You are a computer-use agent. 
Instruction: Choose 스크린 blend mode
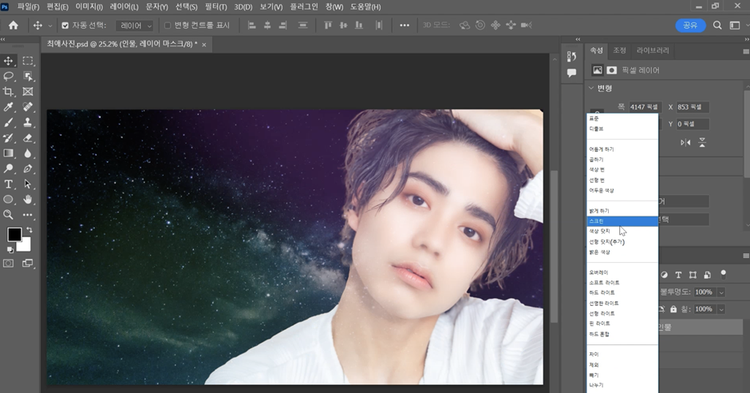click(x=622, y=221)
